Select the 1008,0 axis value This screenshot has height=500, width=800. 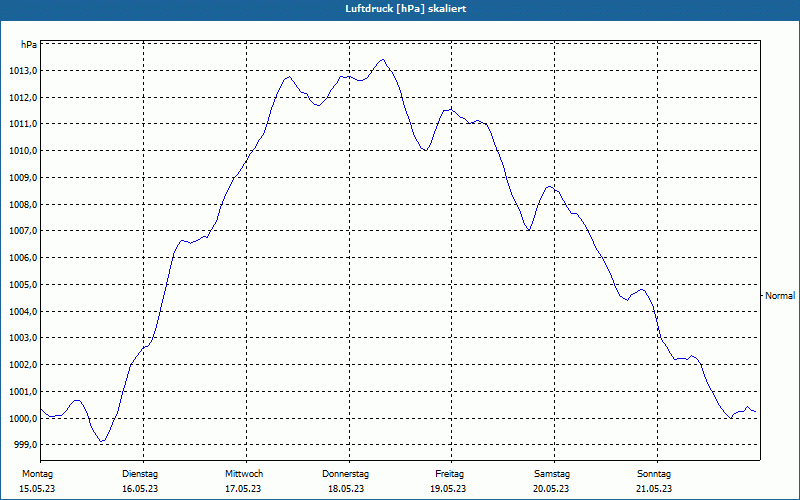(x=23, y=205)
